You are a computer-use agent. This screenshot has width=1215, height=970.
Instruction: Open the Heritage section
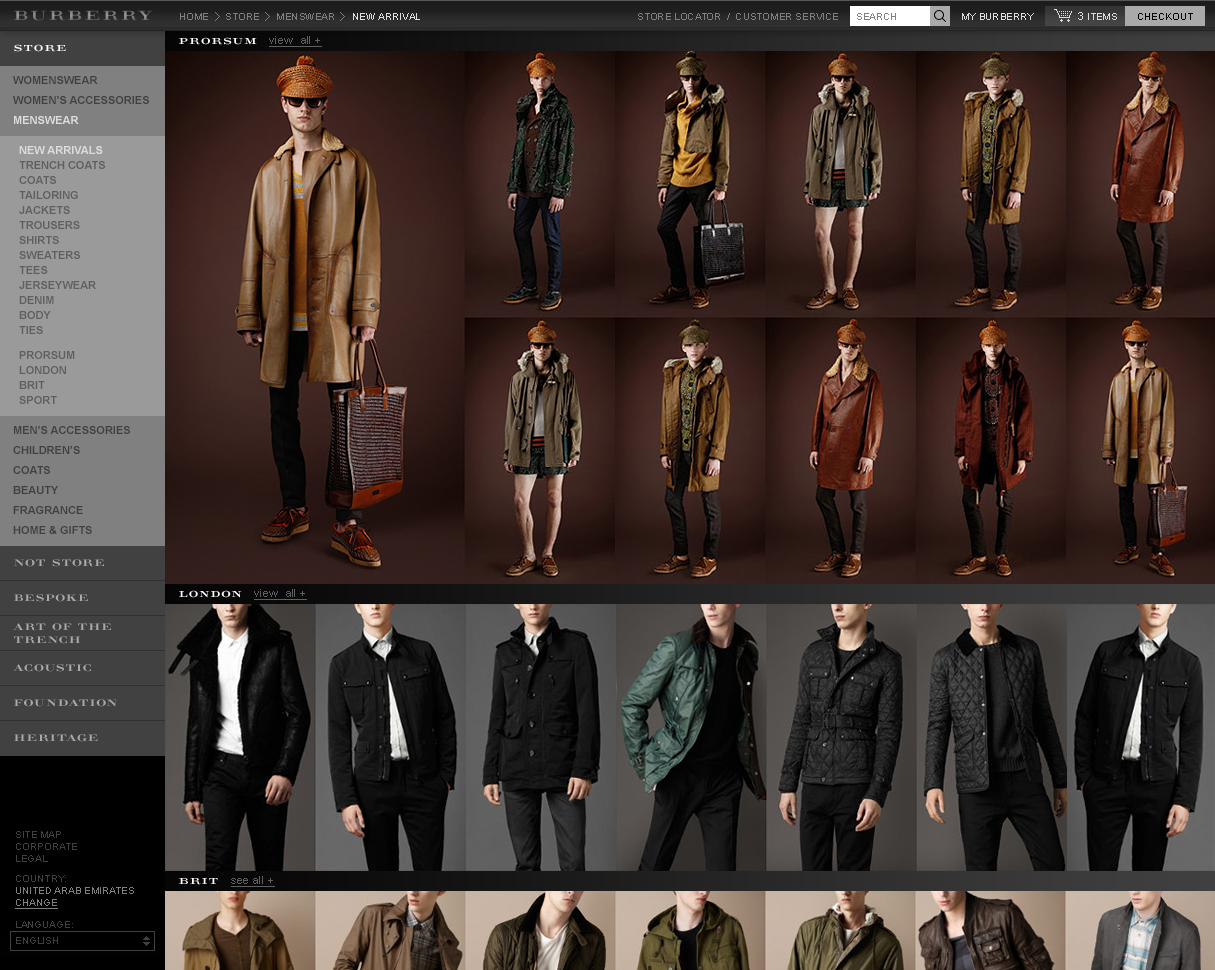[56, 738]
